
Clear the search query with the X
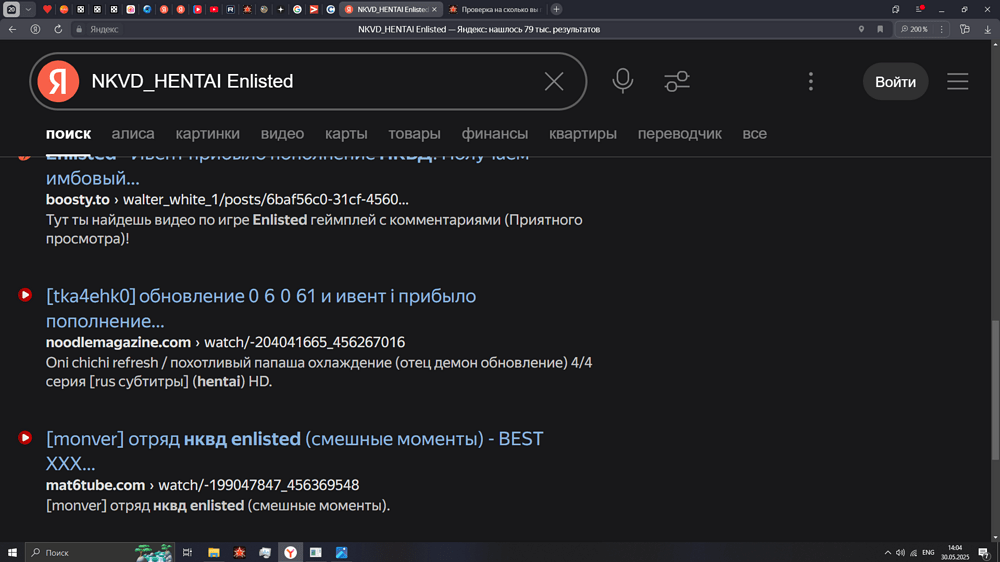(x=554, y=81)
